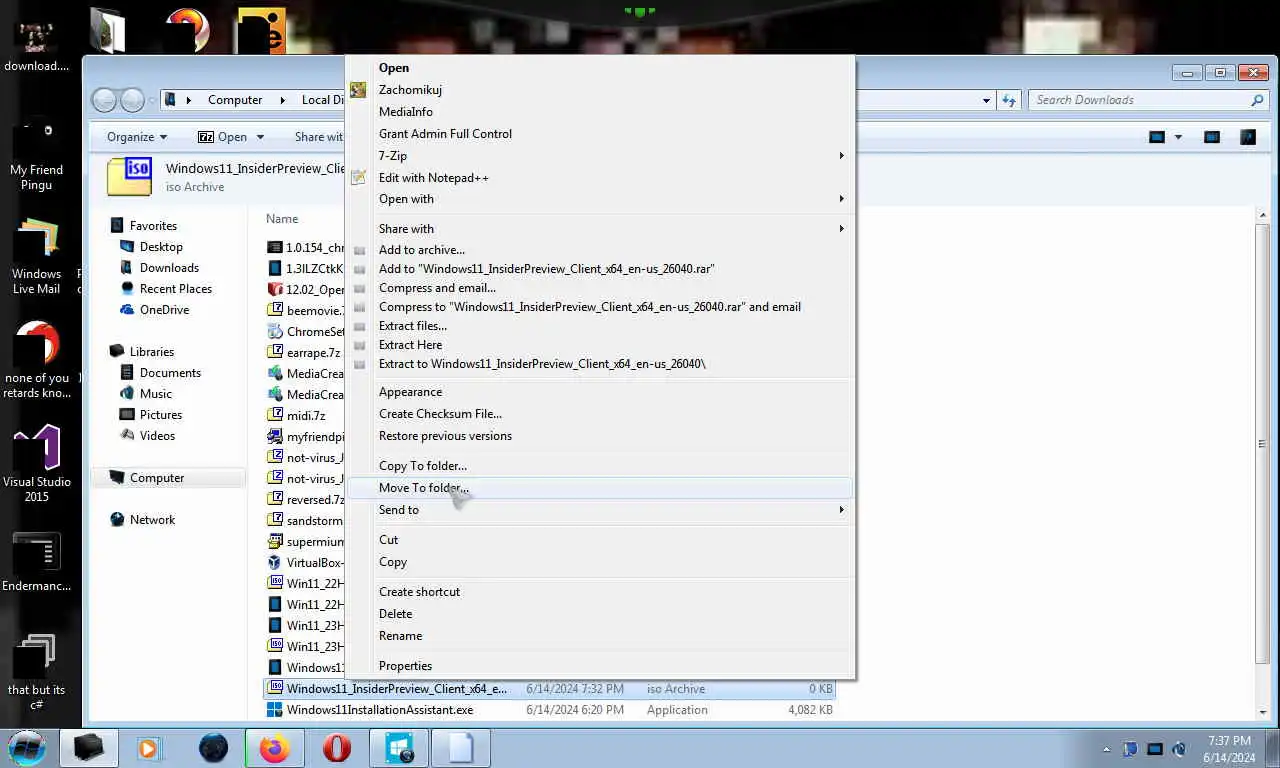Choose Extract files...
This screenshot has width=1280, height=768.
pos(599,326)
